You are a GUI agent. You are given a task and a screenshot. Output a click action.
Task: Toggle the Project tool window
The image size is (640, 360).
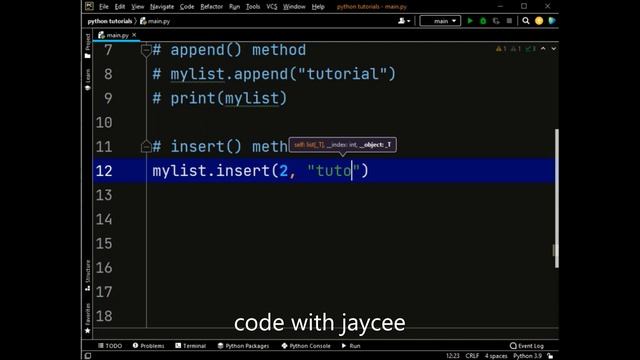coord(87,45)
